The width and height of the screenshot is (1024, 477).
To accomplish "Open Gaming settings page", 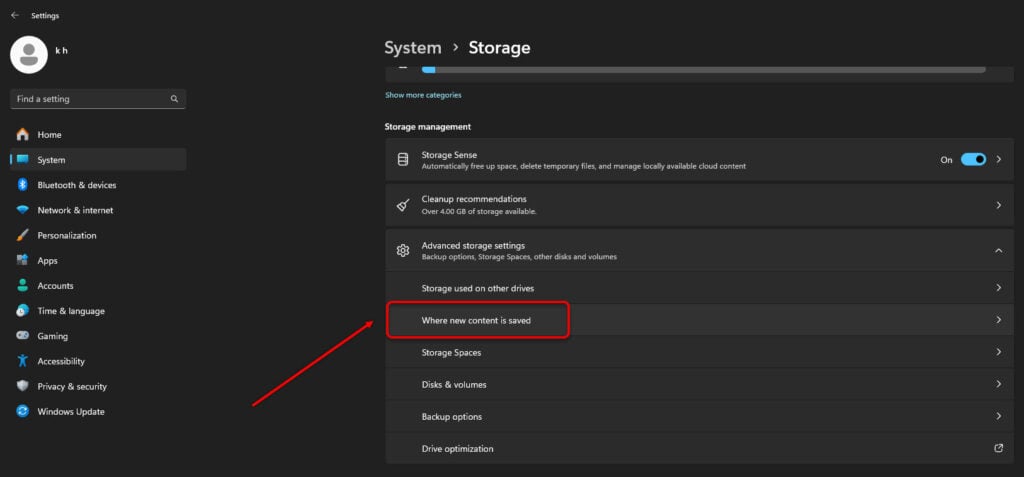I will click(x=98, y=336).
